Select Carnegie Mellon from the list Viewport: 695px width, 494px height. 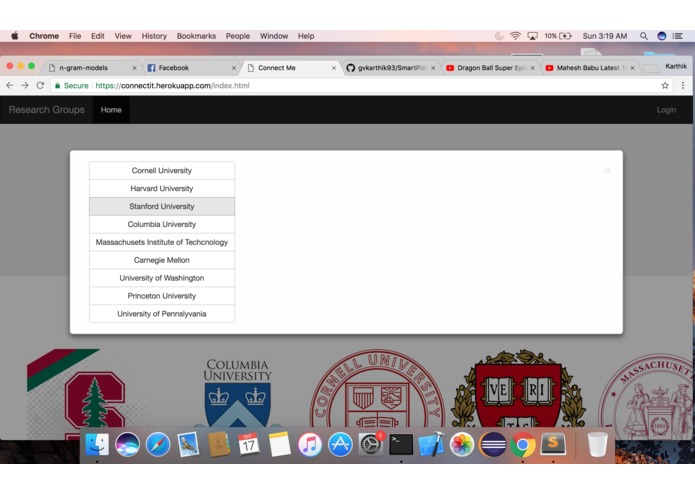point(162,260)
